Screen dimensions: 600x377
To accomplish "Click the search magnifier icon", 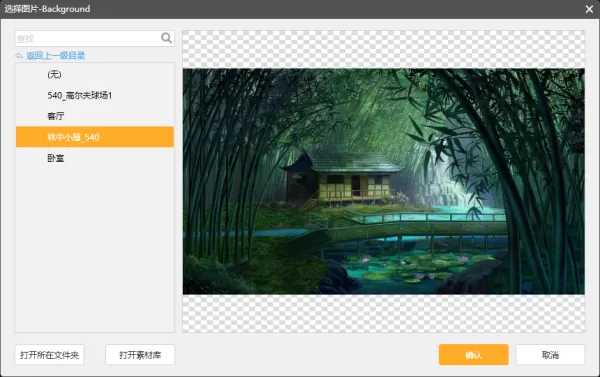I will 166,38.
